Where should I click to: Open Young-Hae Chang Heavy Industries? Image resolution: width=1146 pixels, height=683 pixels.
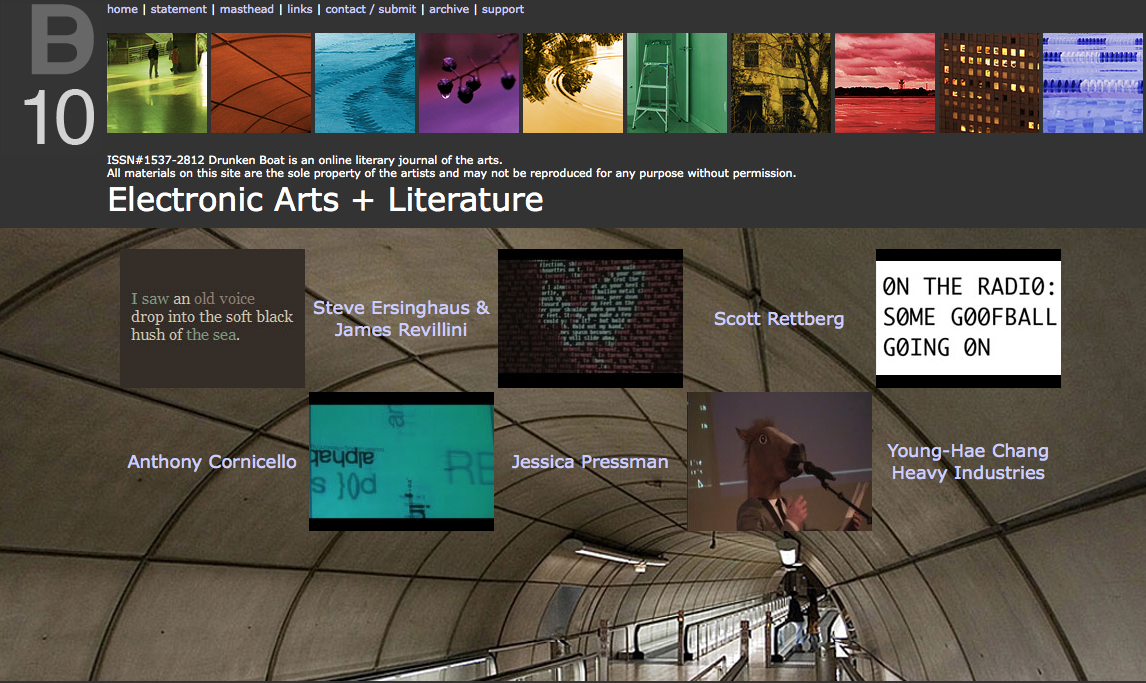968,462
